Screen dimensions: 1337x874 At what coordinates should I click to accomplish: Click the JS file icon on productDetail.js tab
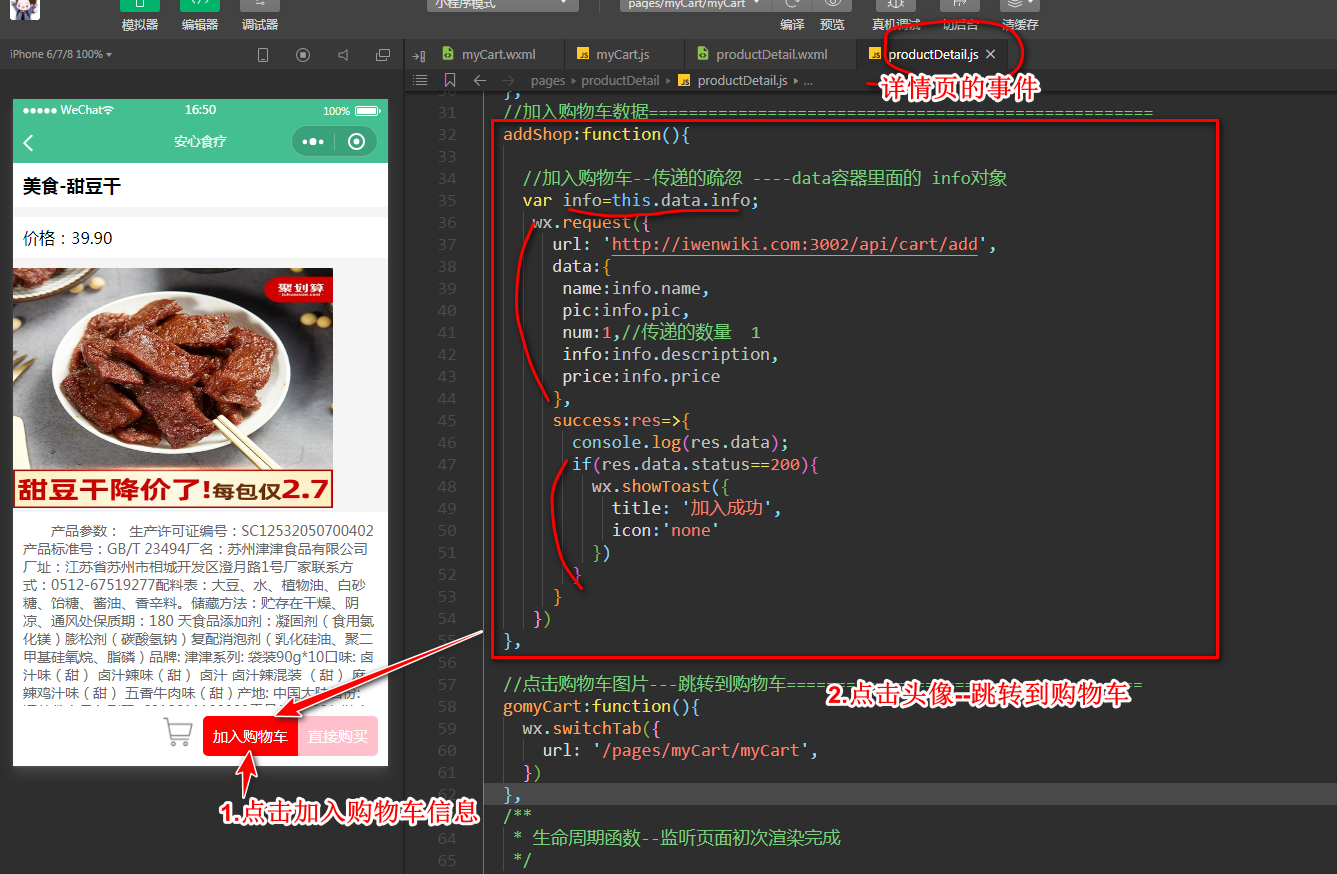(876, 54)
